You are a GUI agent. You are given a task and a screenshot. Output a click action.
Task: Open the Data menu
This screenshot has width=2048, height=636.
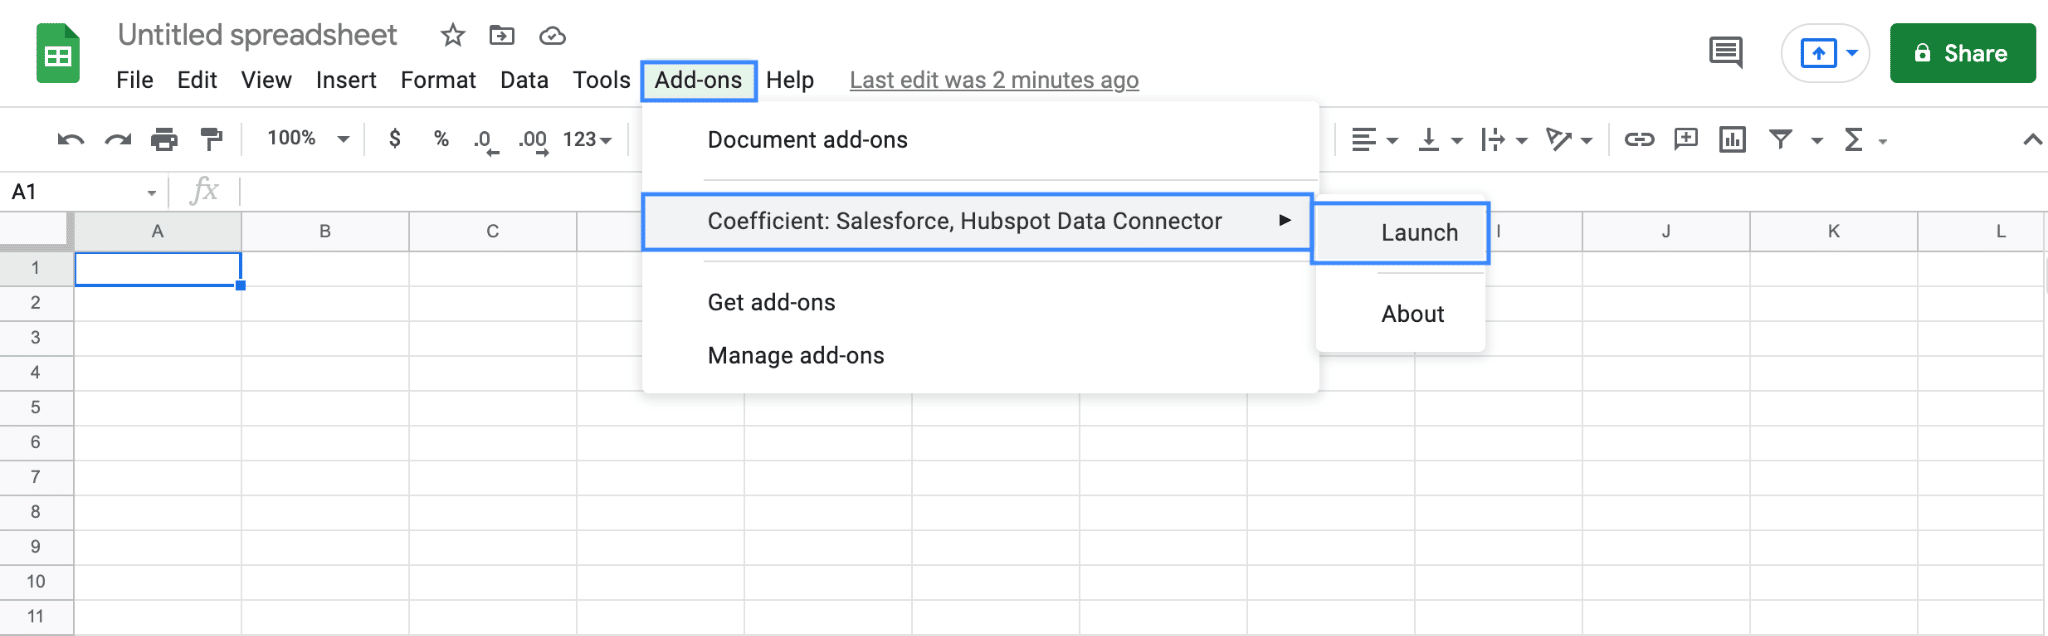point(524,80)
